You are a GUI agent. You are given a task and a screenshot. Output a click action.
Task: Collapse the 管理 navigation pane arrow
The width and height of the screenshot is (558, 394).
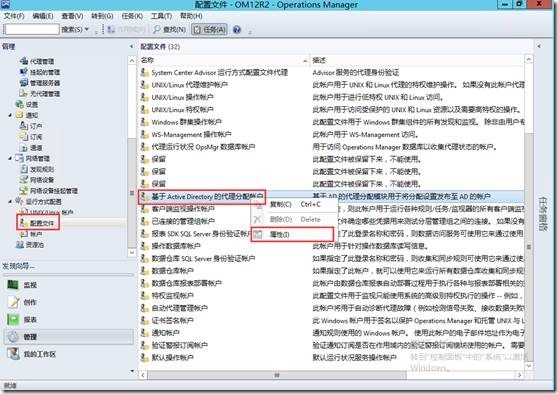point(131,46)
